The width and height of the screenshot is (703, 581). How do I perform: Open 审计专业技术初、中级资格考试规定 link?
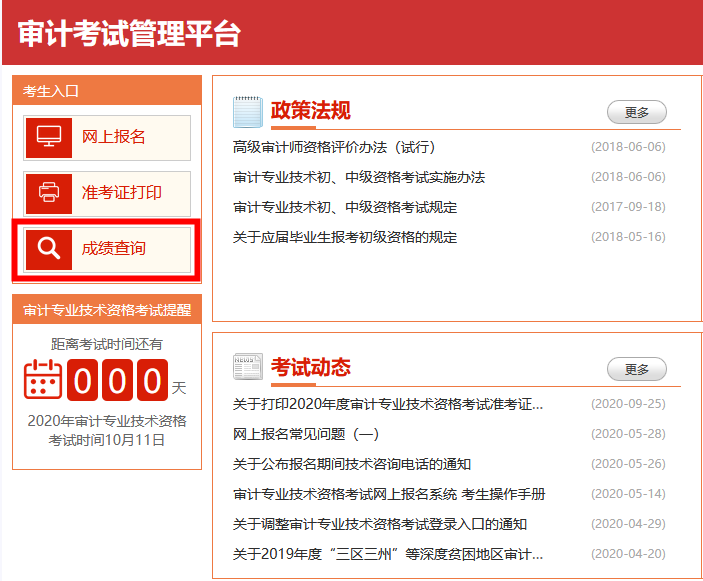point(344,207)
